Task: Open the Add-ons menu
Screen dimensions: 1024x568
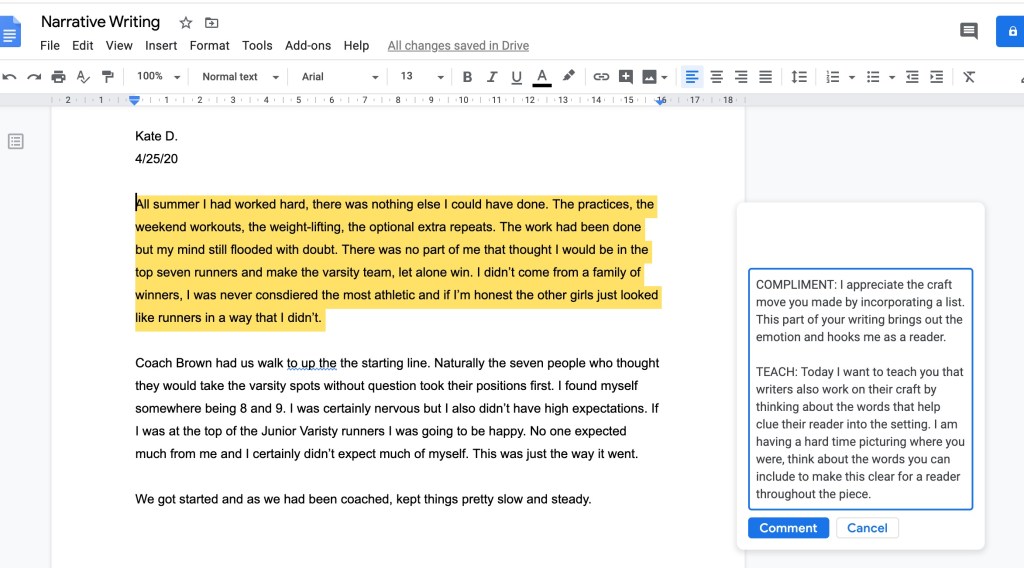Action: tap(308, 45)
